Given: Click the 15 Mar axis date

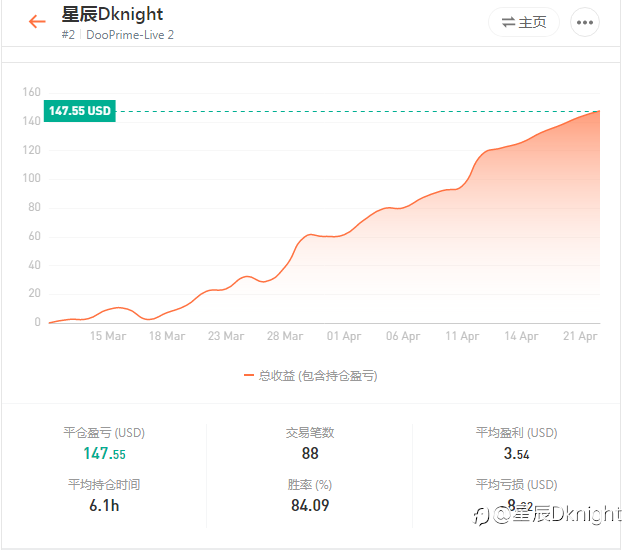Looking at the screenshot, I should [108, 336].
